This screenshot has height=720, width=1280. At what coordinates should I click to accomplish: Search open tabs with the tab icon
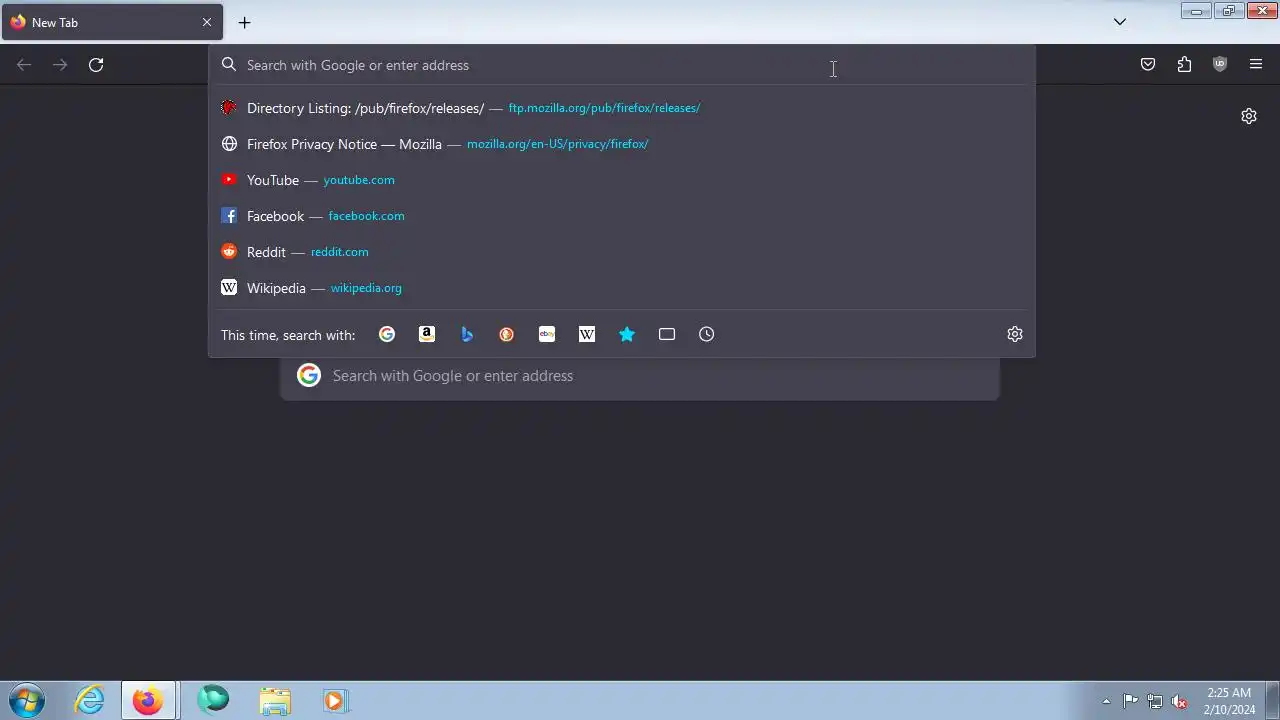[x=667, y=334]
